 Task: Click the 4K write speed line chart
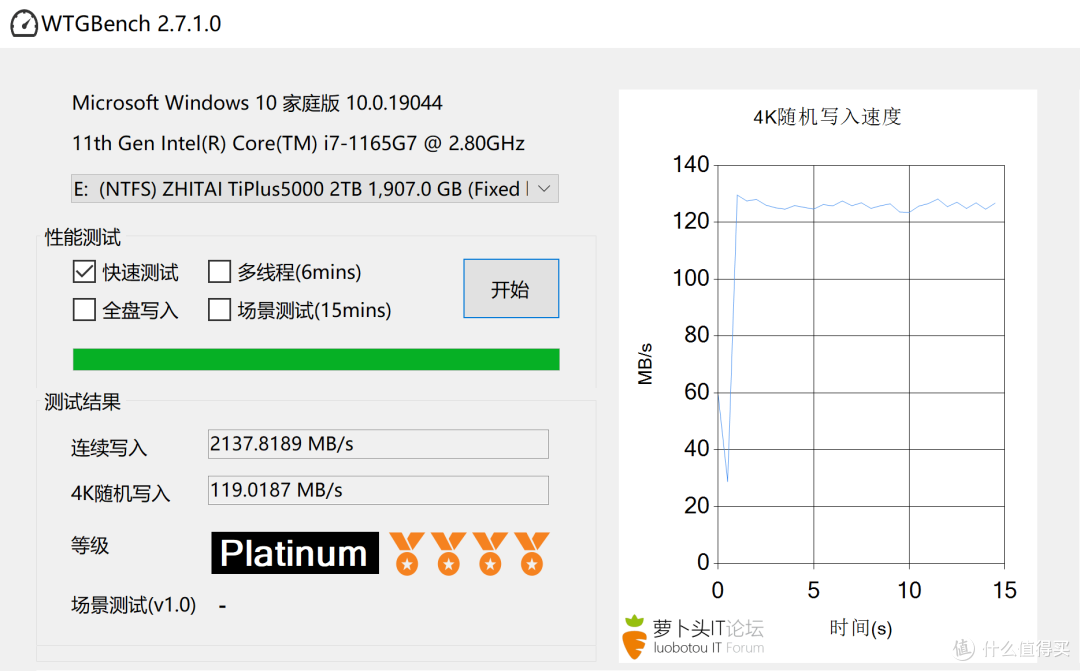[x=861, y=364]
